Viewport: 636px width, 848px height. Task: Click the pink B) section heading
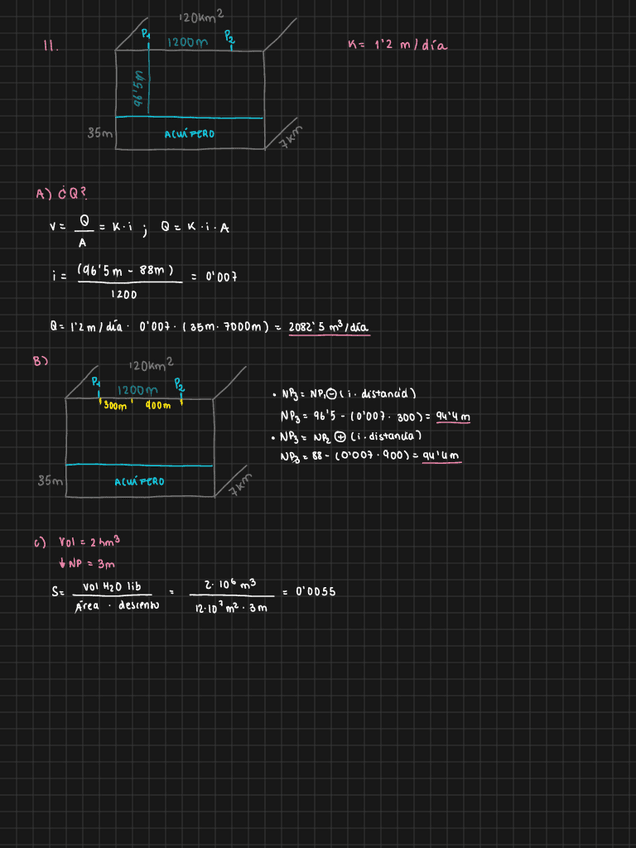40,361
